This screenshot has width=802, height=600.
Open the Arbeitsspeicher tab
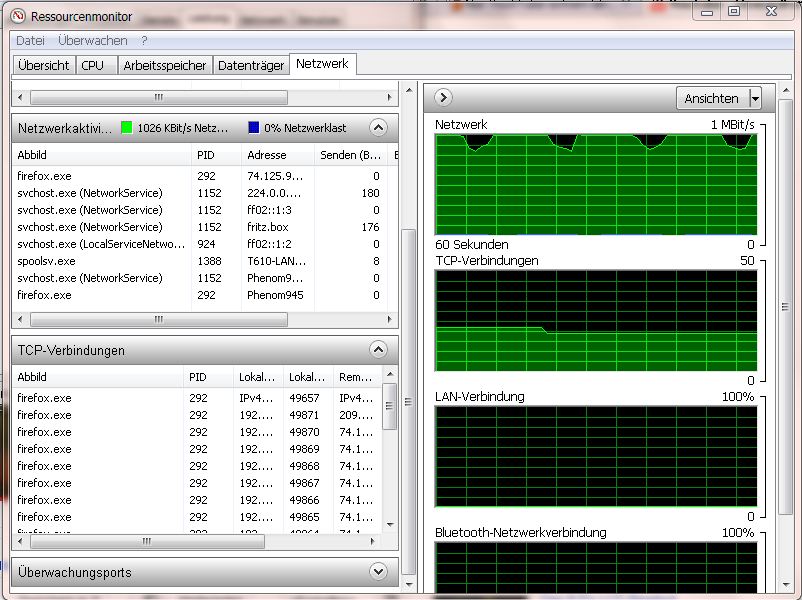click(x=165, y=65)
